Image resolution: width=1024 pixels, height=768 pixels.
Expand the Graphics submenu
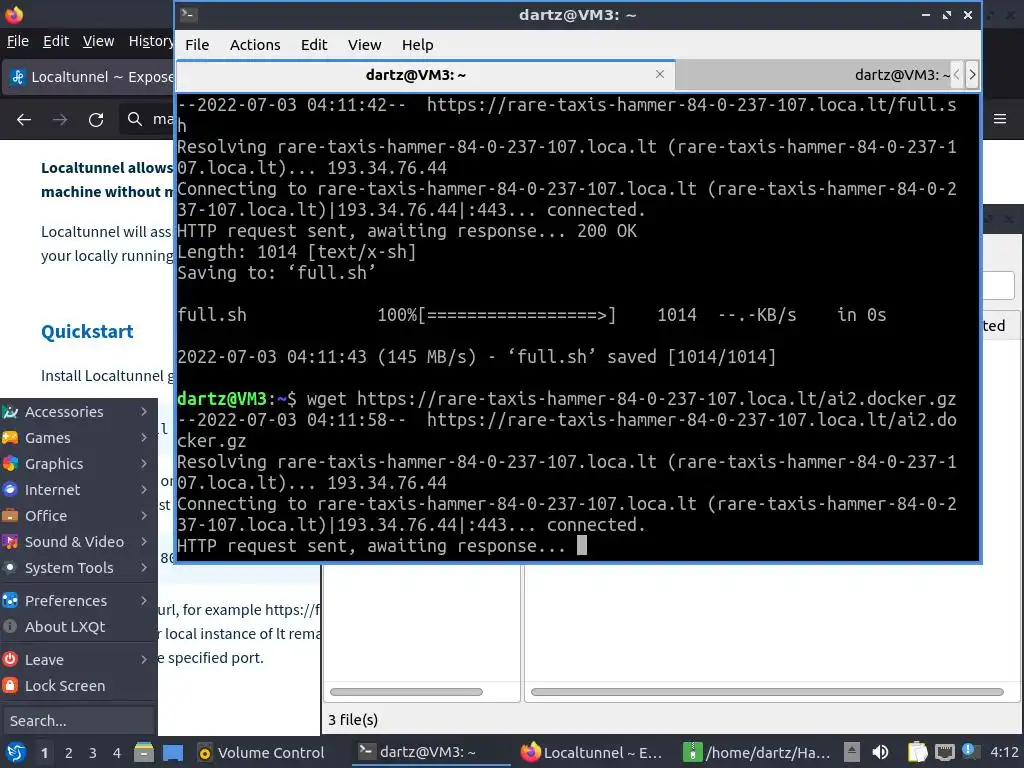click(x=78, y=464)
